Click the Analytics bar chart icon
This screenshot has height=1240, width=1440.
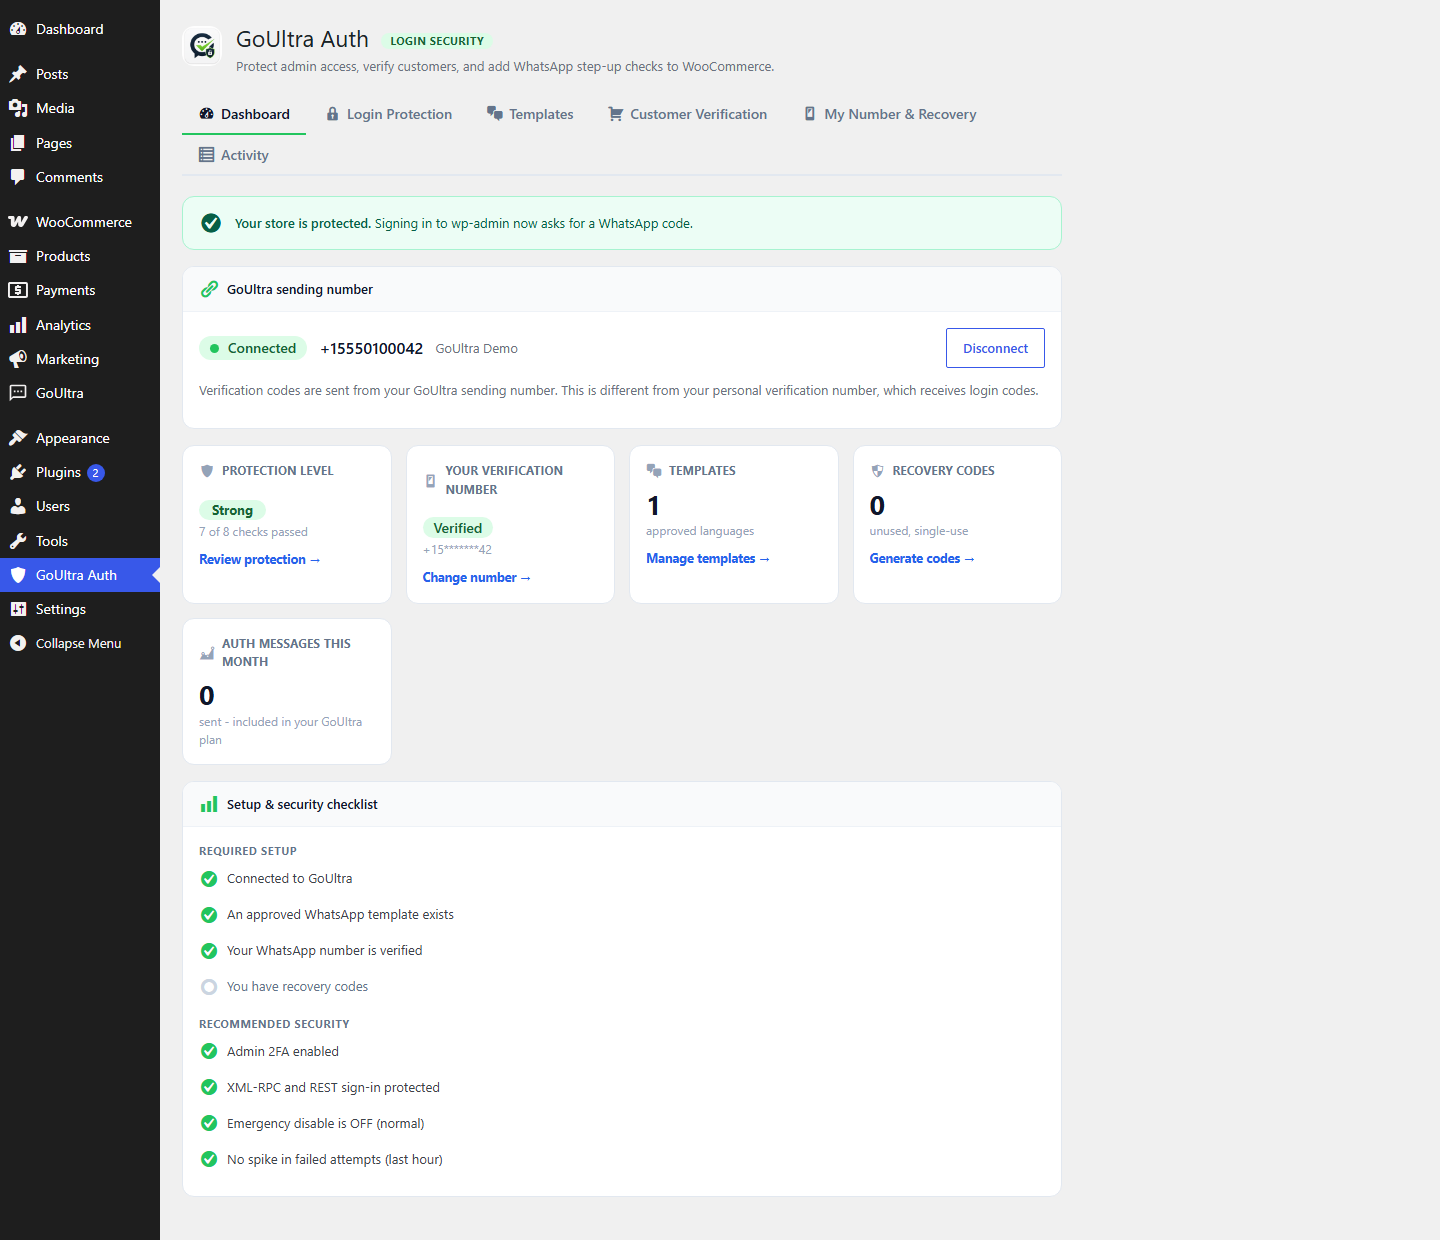coord(18,325)
